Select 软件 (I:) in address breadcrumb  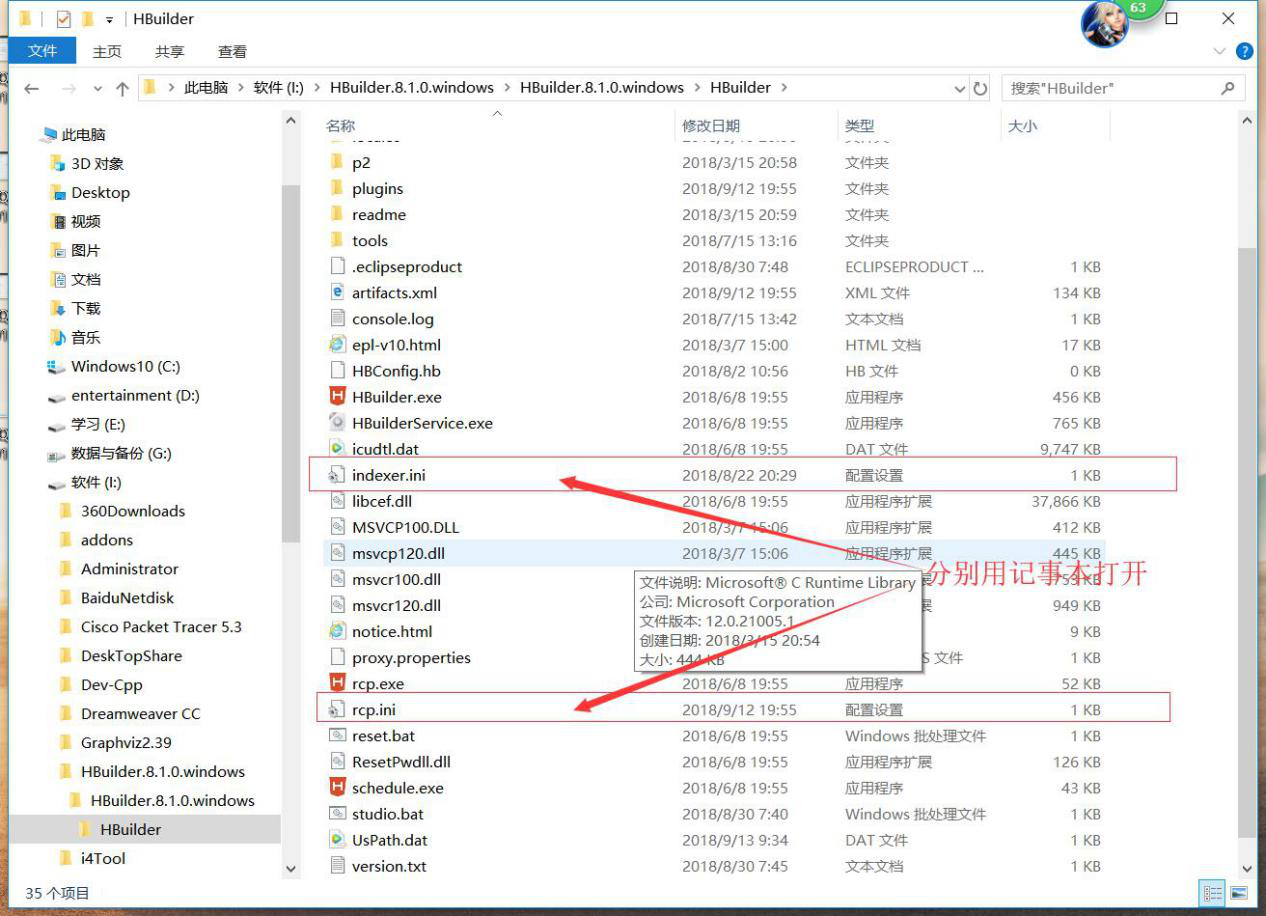pos(279,88)
